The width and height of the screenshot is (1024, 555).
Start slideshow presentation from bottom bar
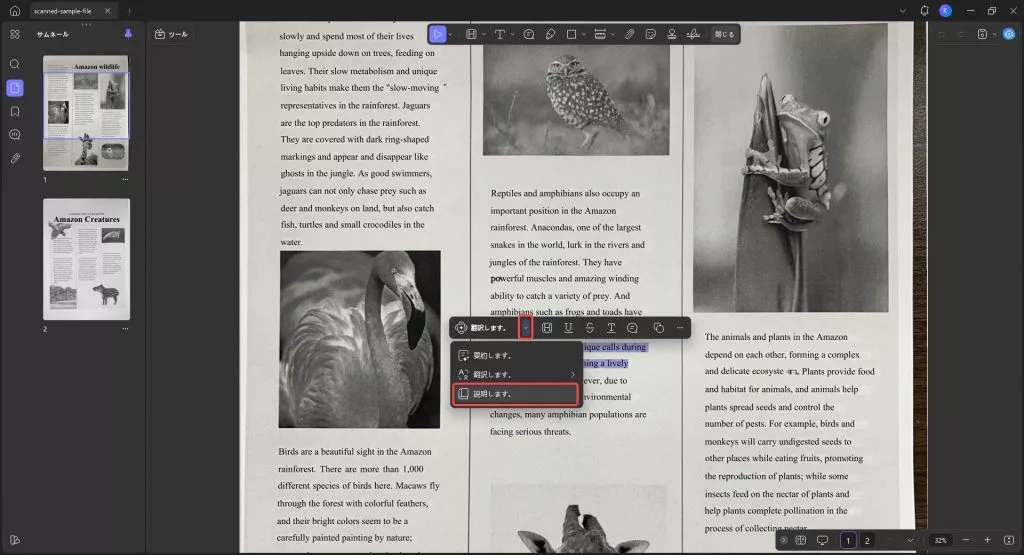(x=822, y=540)
